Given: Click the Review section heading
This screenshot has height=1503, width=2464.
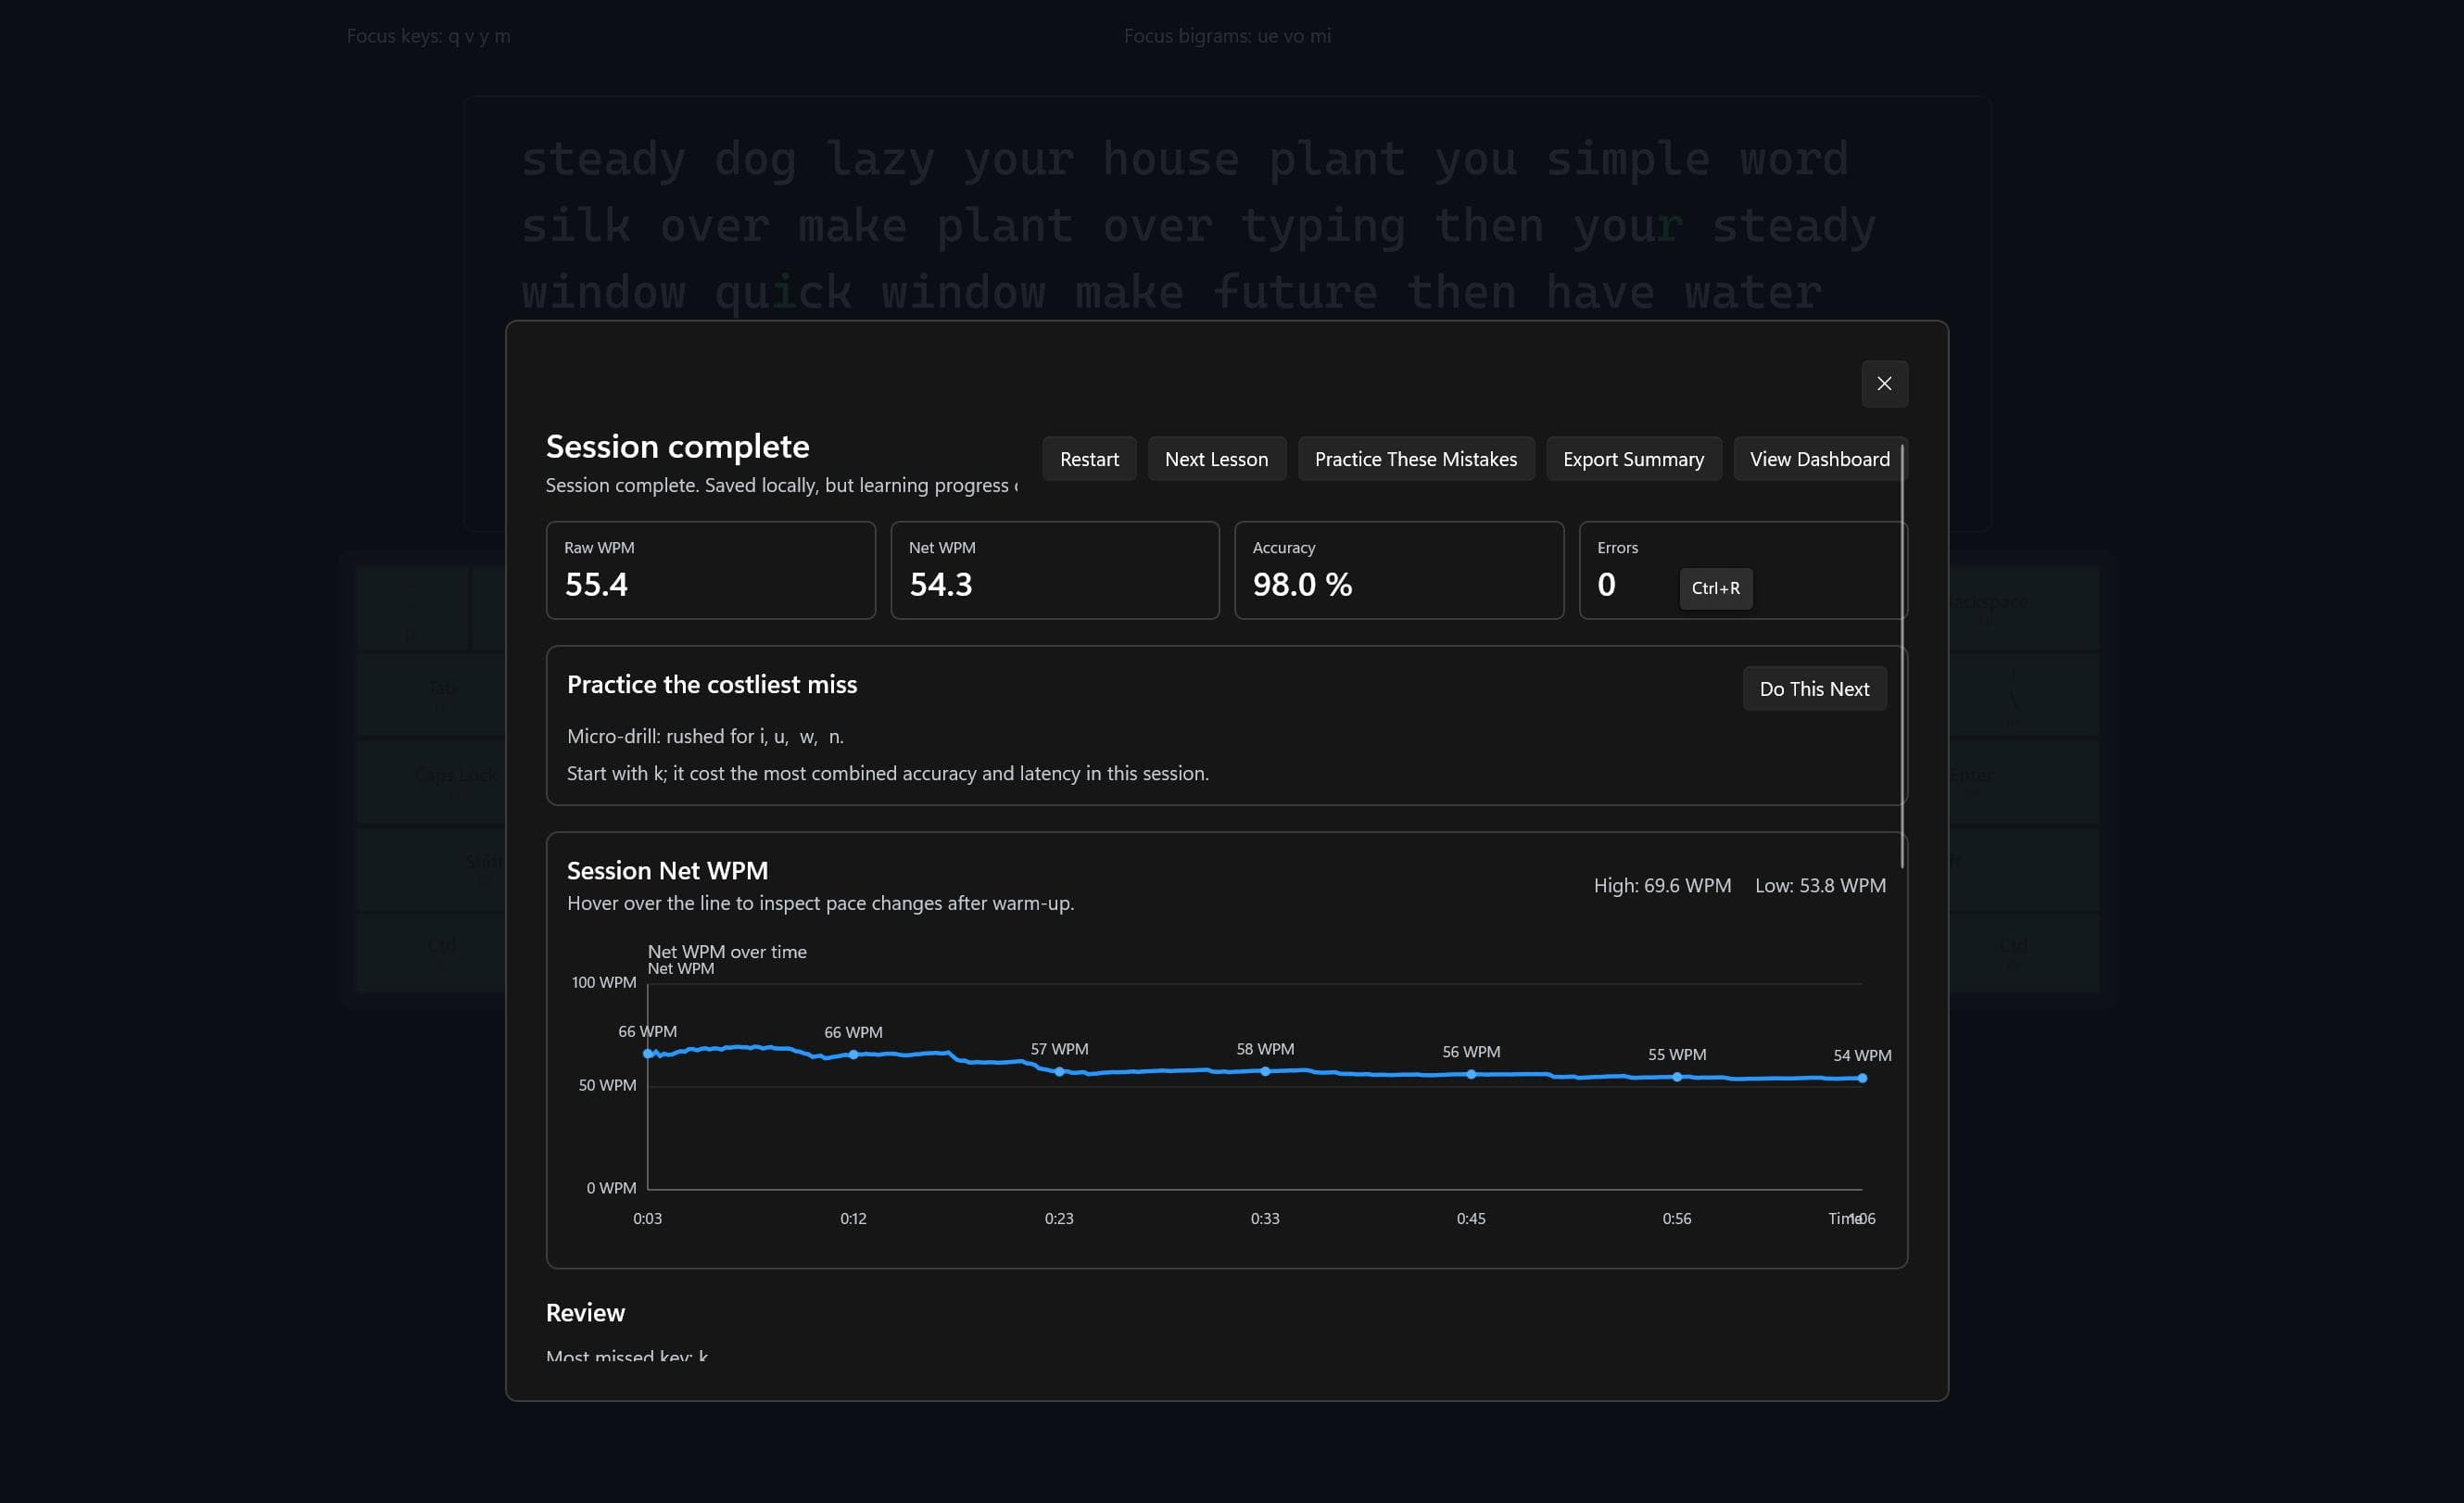Looking at the screenshot, I should (585, 1312).
